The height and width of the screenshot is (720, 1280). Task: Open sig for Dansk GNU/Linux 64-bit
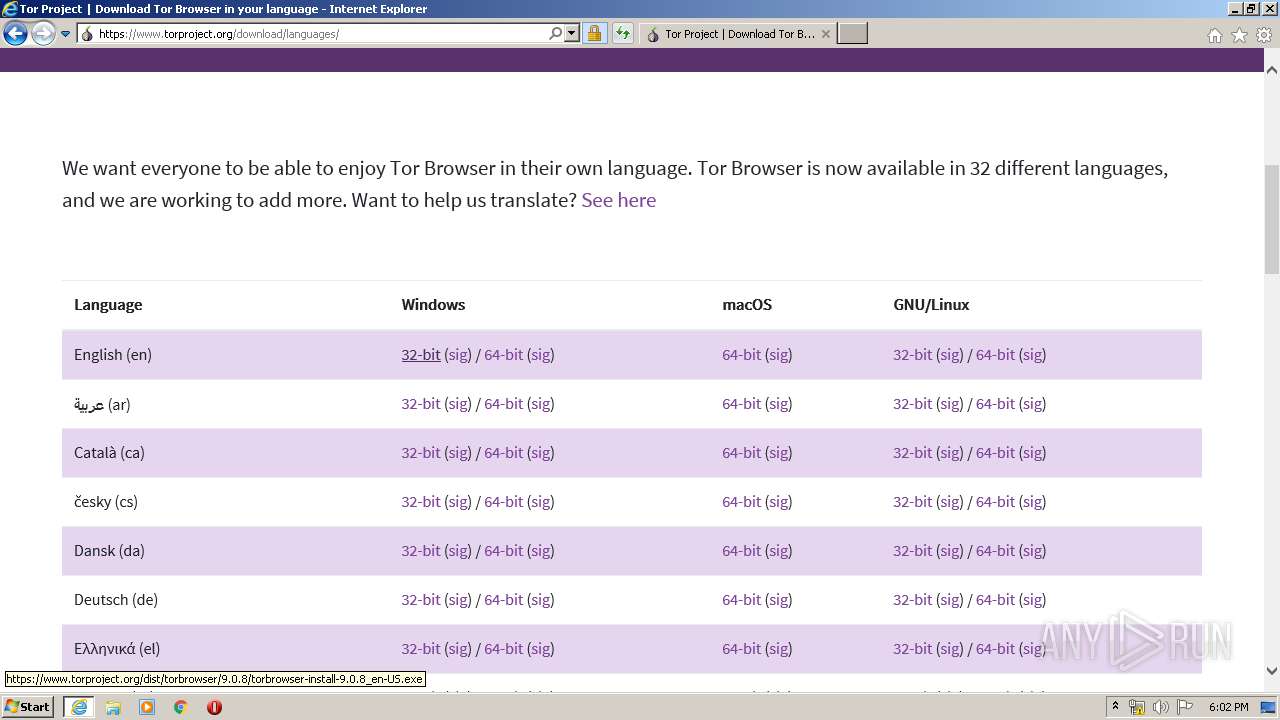pyautogui.click(x=1033, y=550)
